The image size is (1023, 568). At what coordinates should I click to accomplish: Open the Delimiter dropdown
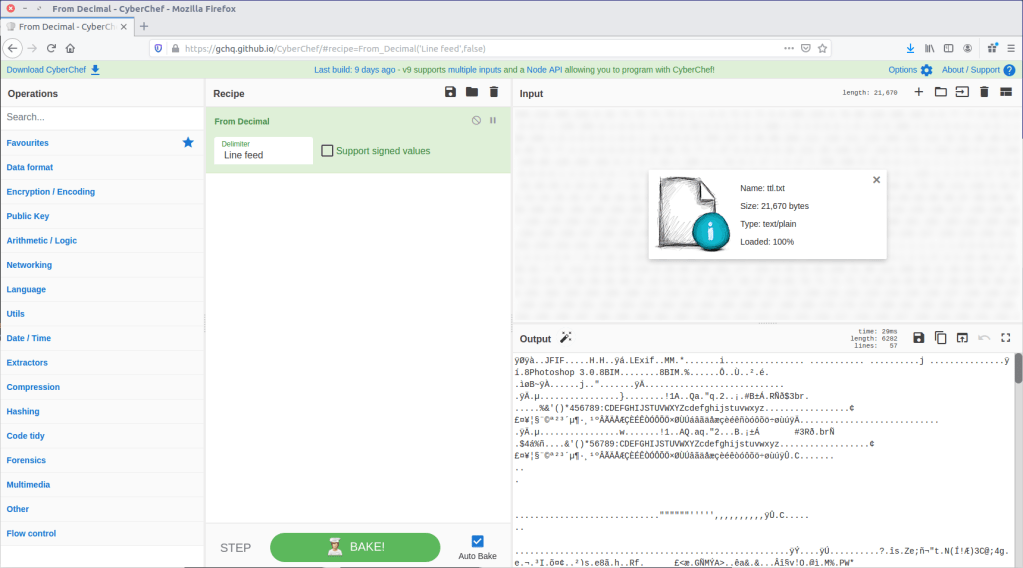263,155
